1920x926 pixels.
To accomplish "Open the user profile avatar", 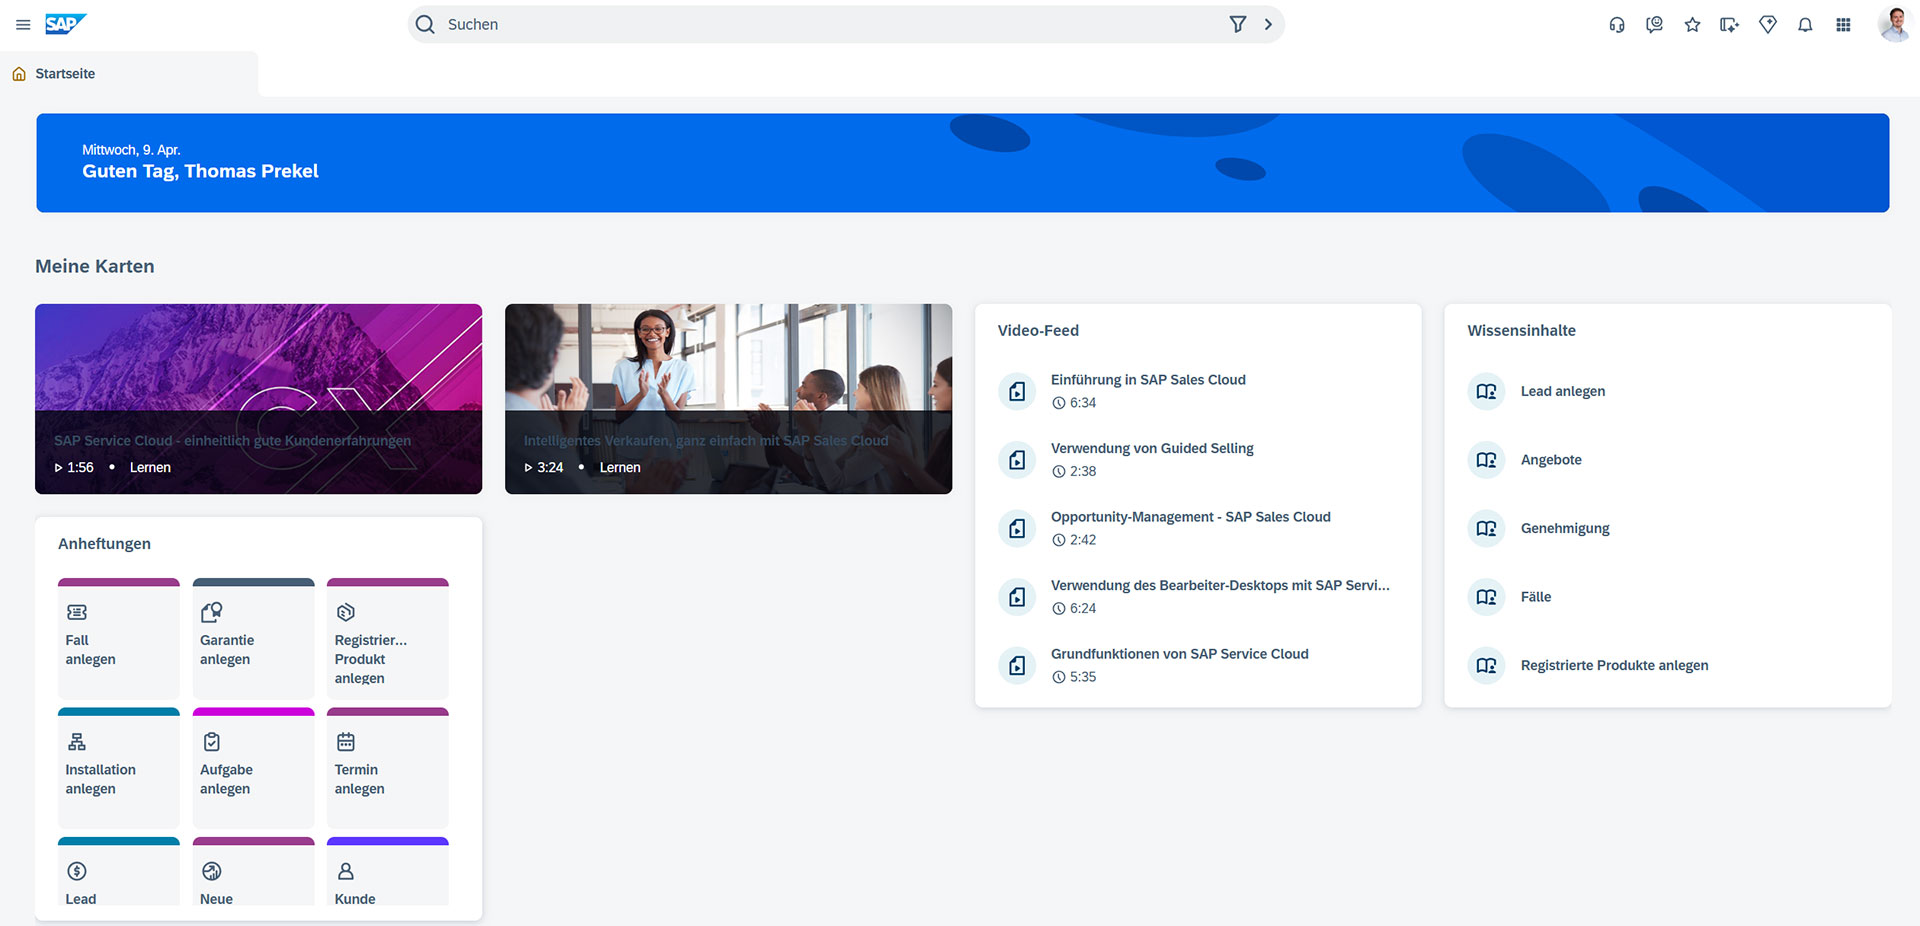I will (1894, 24).
